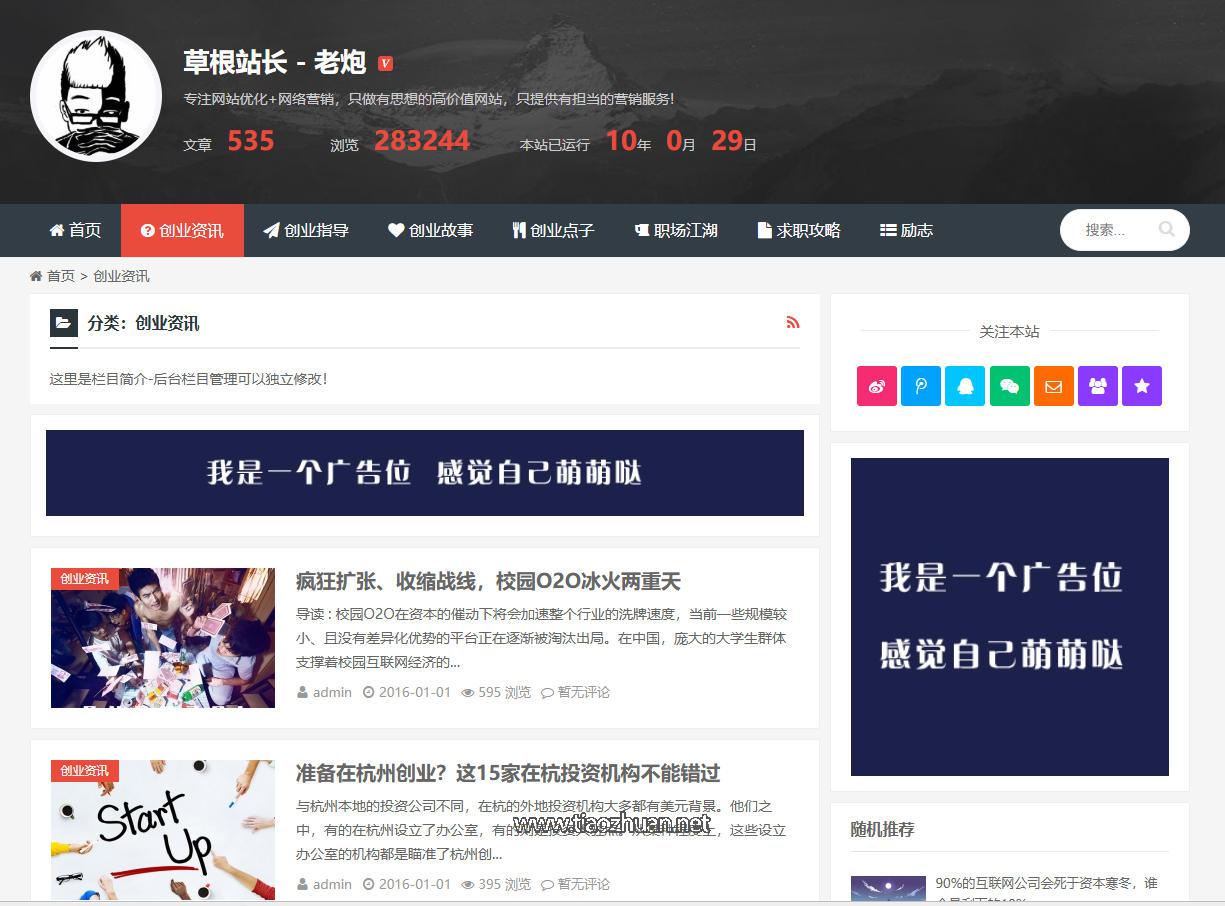Click the Start Up article thumbnail
The height and width of the screenshot is (906, 1225).
point(163,830)
